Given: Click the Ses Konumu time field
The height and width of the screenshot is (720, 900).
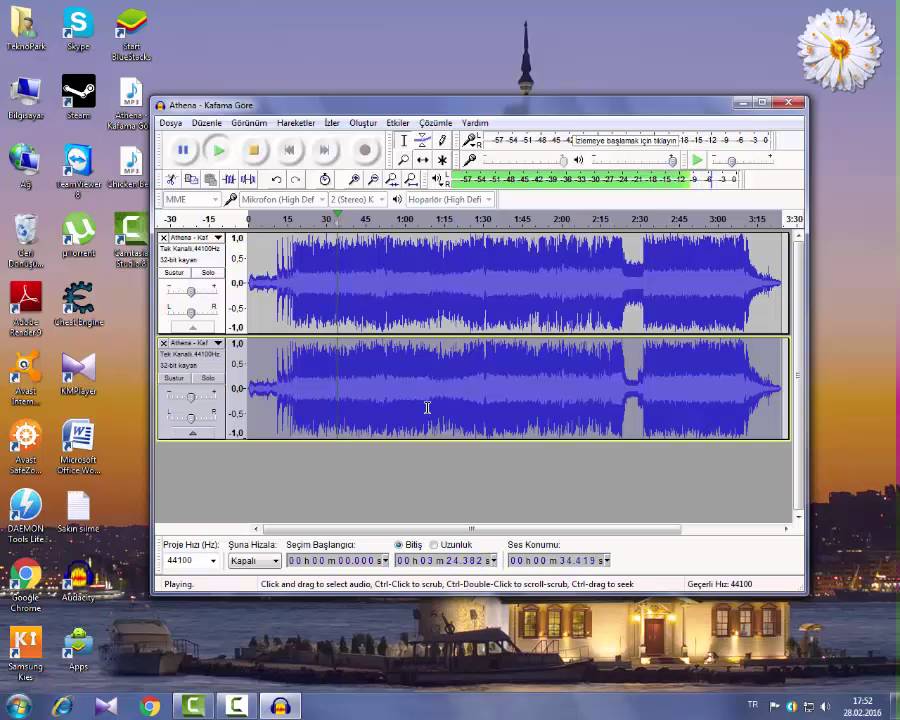Looking at the screenshot, I should pyautogui.click(x=559, y=560).
